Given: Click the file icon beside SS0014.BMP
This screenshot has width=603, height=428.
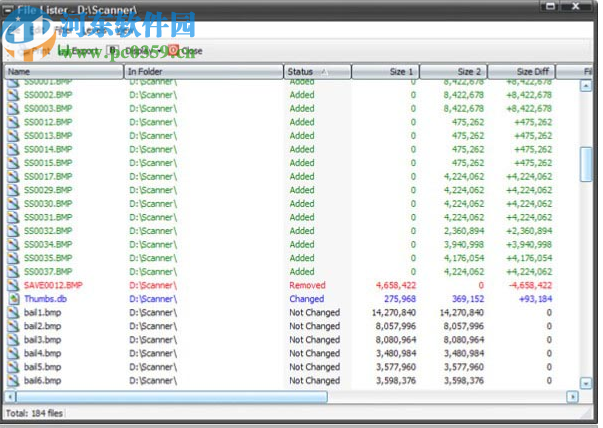Looking at the screenshot, I should point(13,149).
